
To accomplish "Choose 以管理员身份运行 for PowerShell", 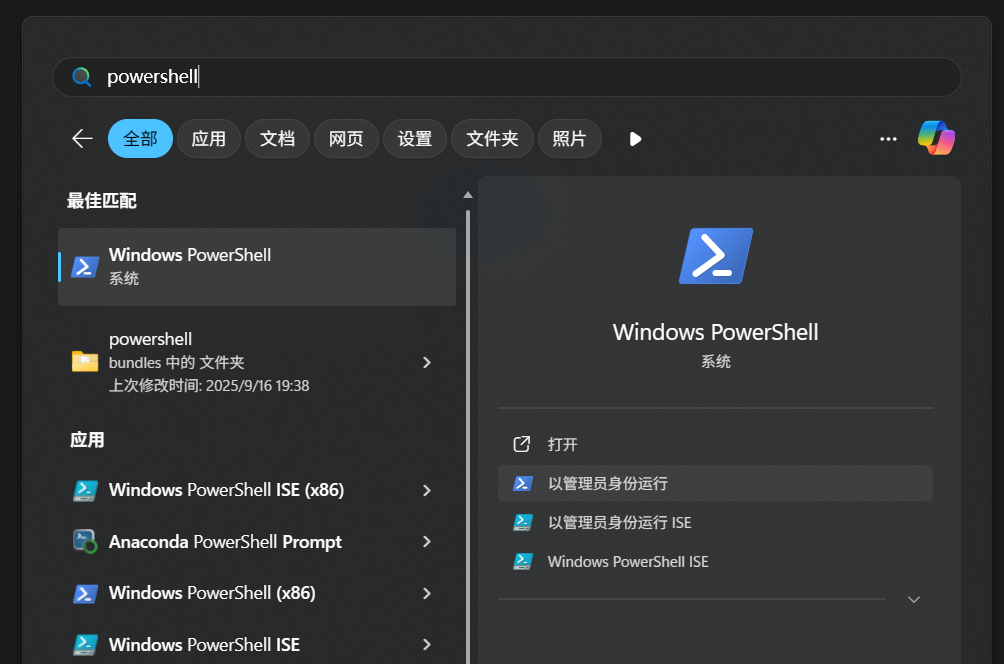I will tap(607, 483).
